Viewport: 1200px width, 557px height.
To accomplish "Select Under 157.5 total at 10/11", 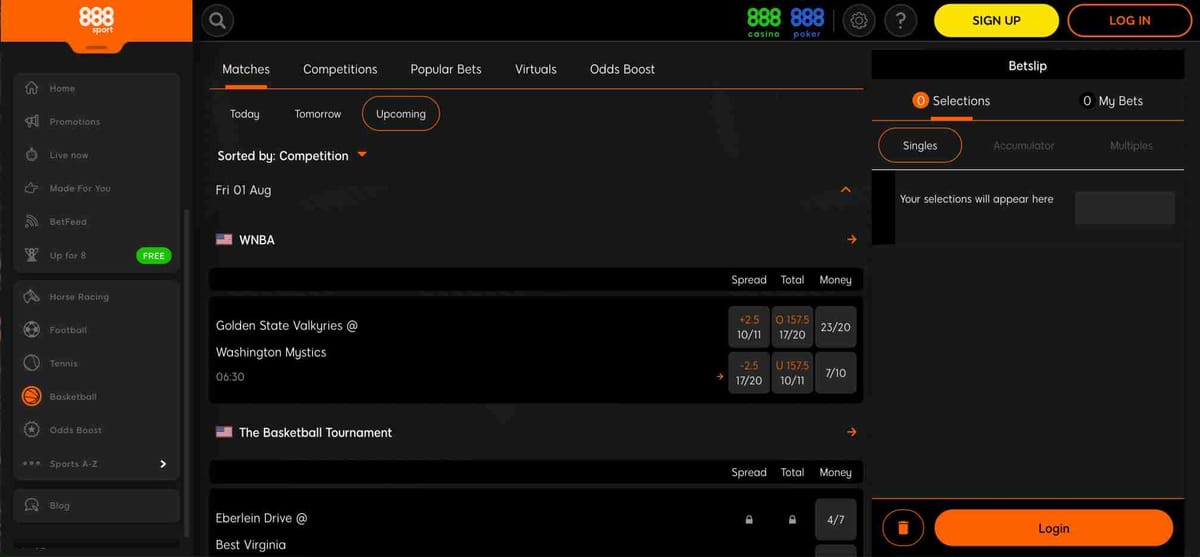I will [x=792, y=373].
